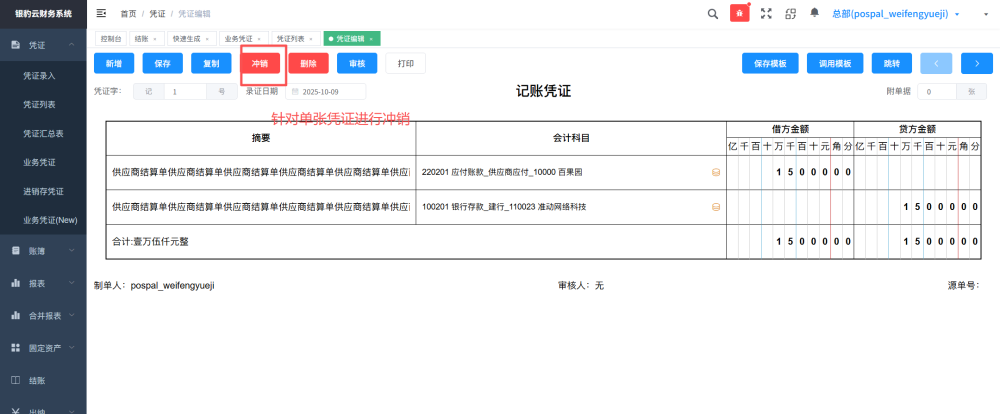The width and height of the screenshot is (1000, 414).
Task: Click the 100201 银行存款 account cell
Action: 571,207
